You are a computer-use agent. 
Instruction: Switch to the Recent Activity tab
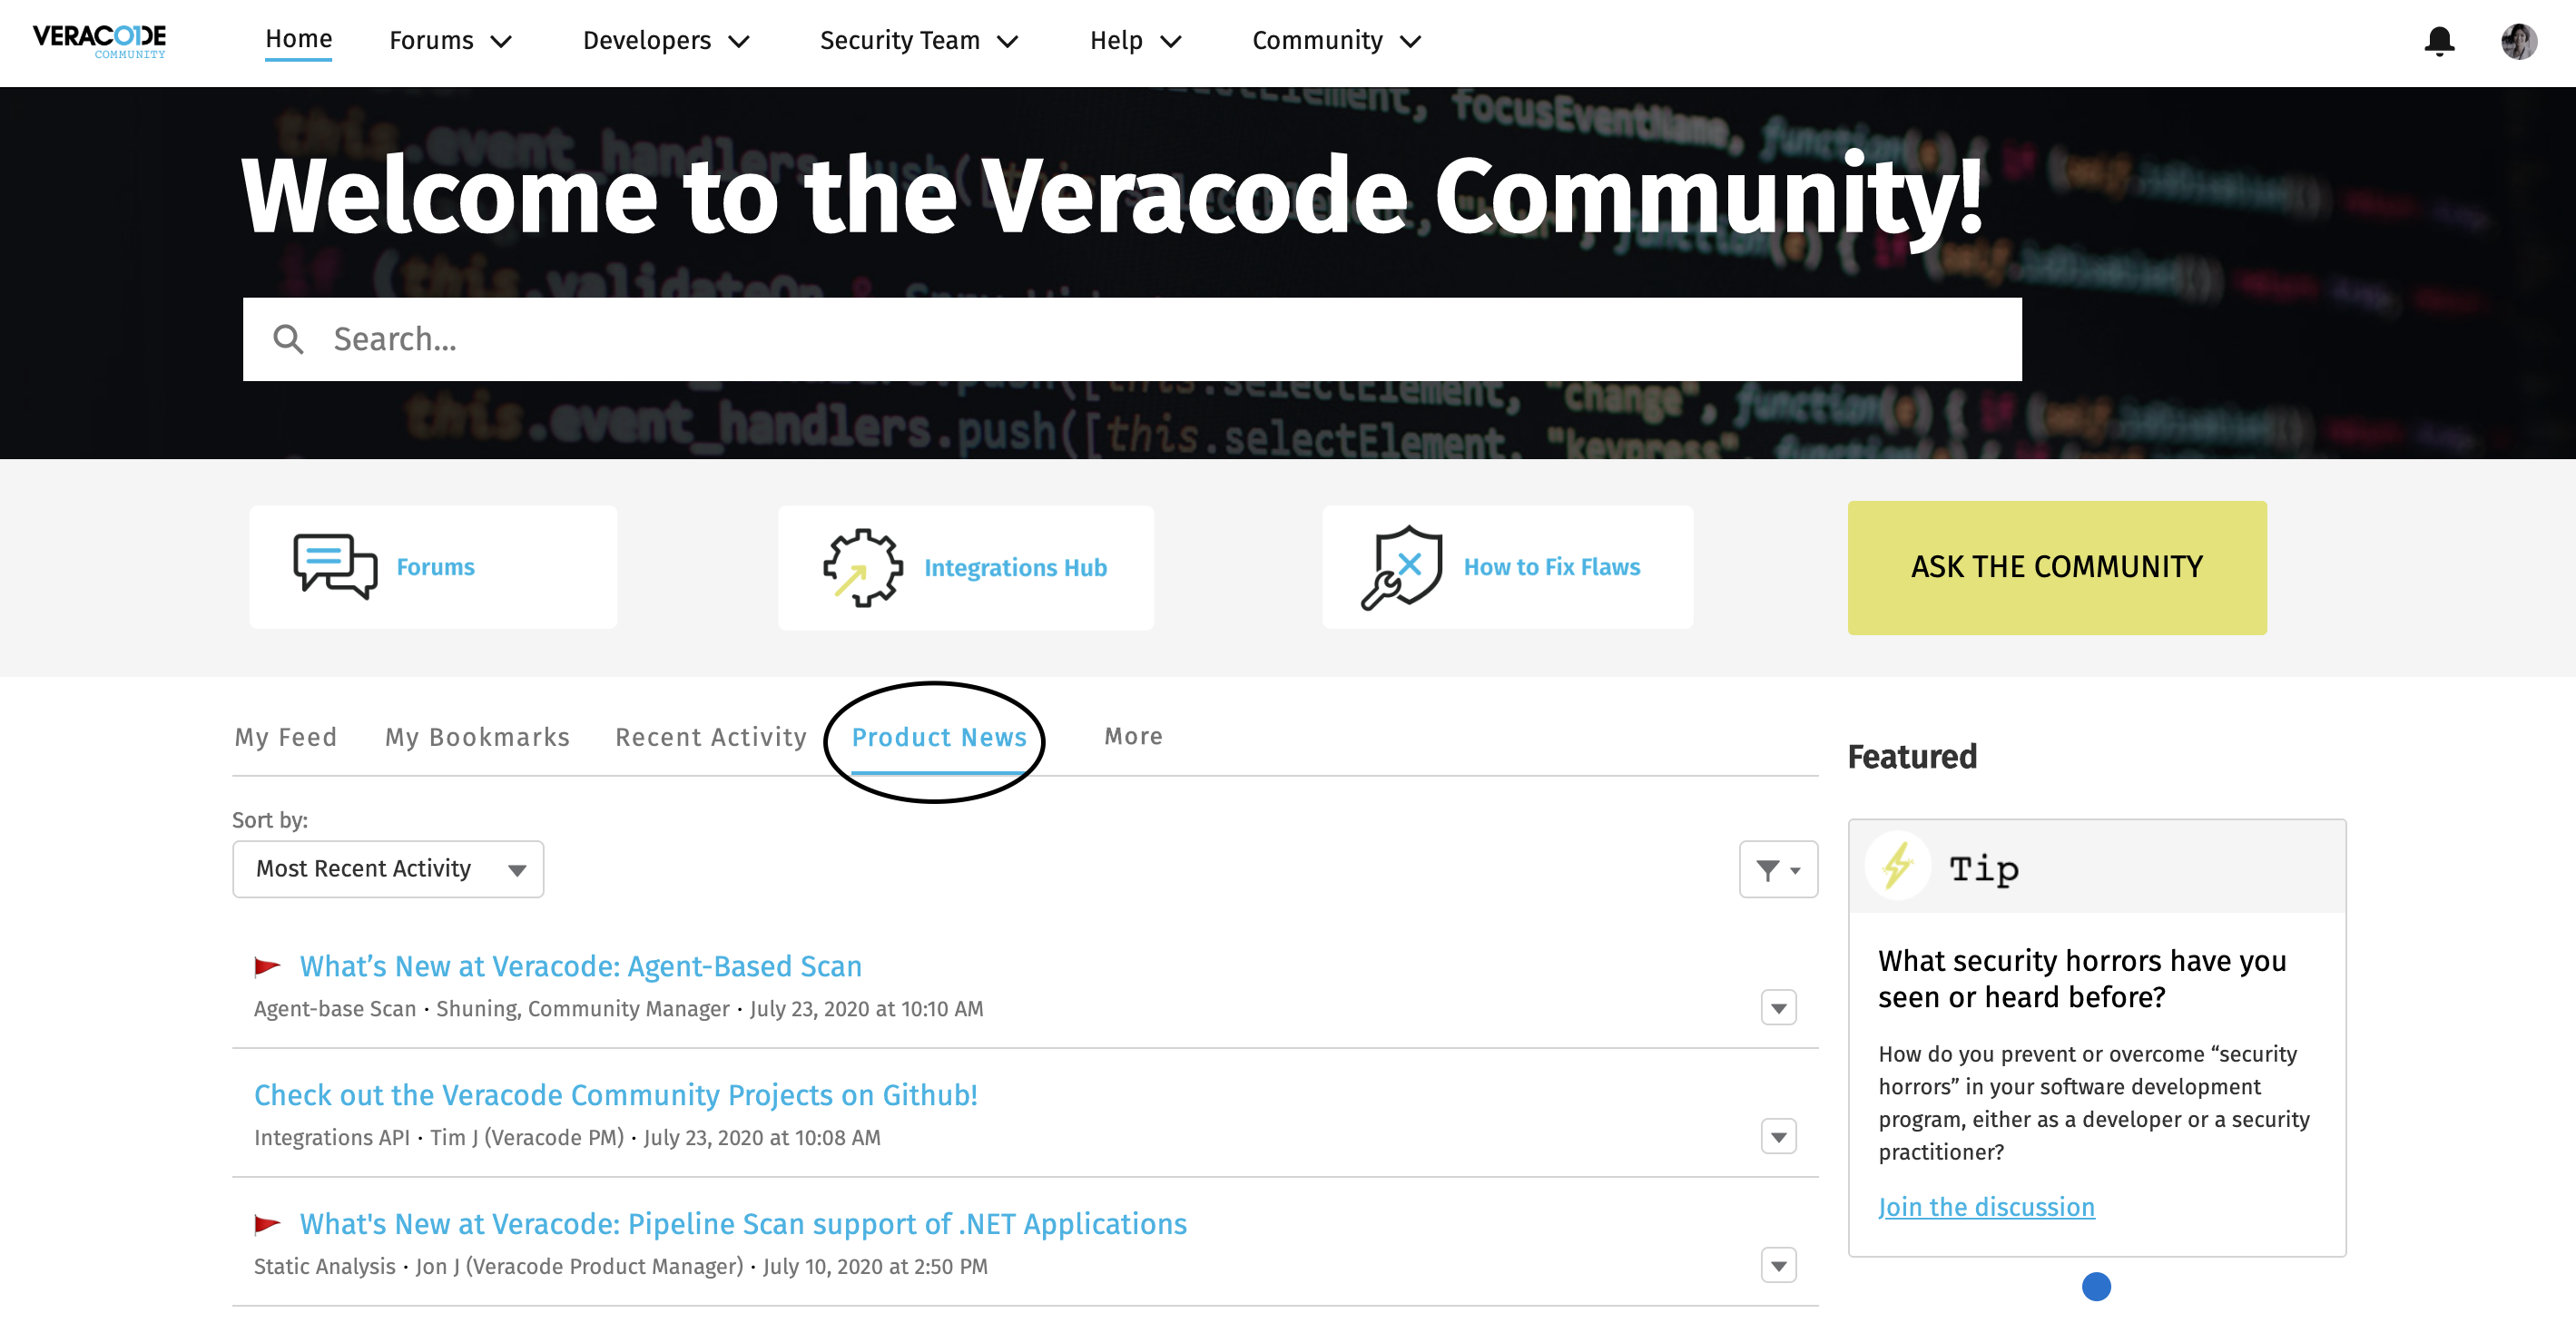(x=710, y=736)
